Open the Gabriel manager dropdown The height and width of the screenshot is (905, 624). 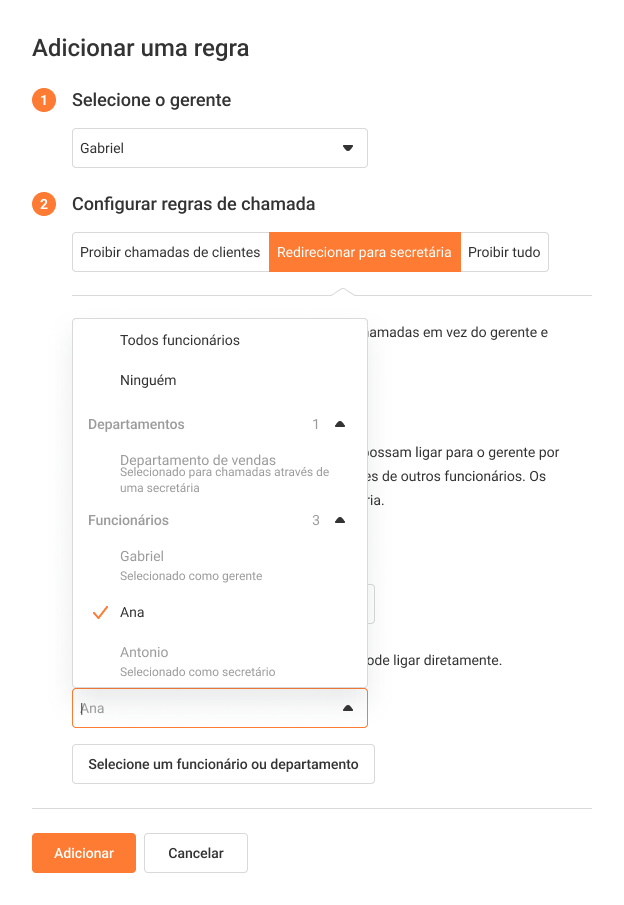(220, 148)
